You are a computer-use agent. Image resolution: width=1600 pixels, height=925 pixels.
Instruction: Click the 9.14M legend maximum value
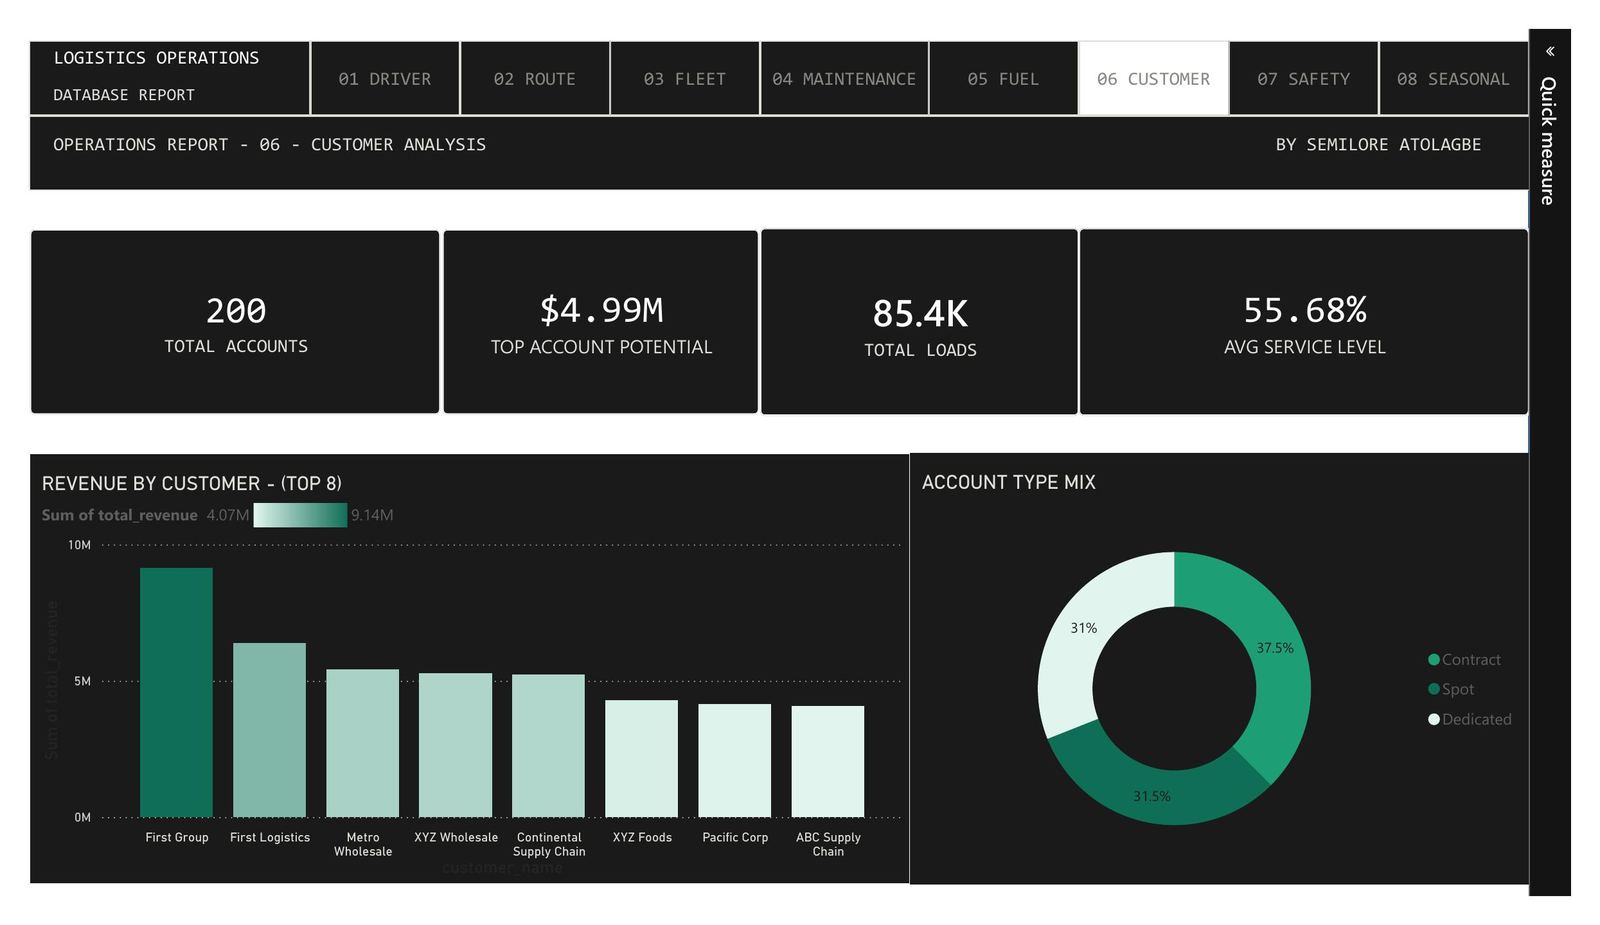click(x=372, y=515)
